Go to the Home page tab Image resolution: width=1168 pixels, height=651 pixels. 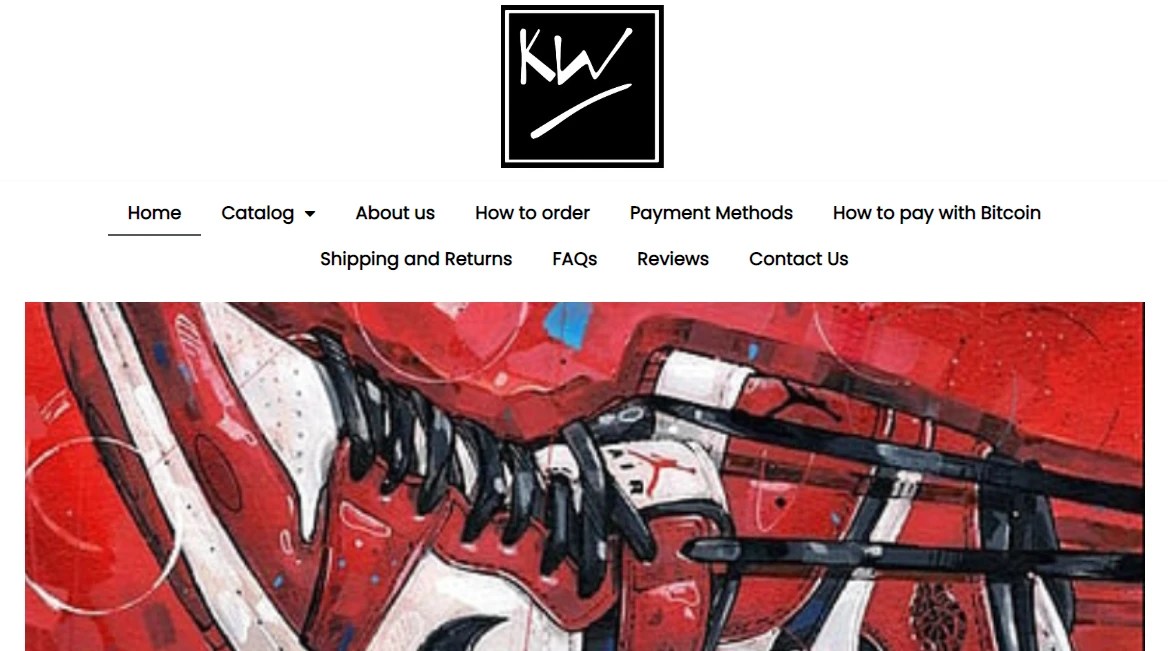tap(154, 213)
